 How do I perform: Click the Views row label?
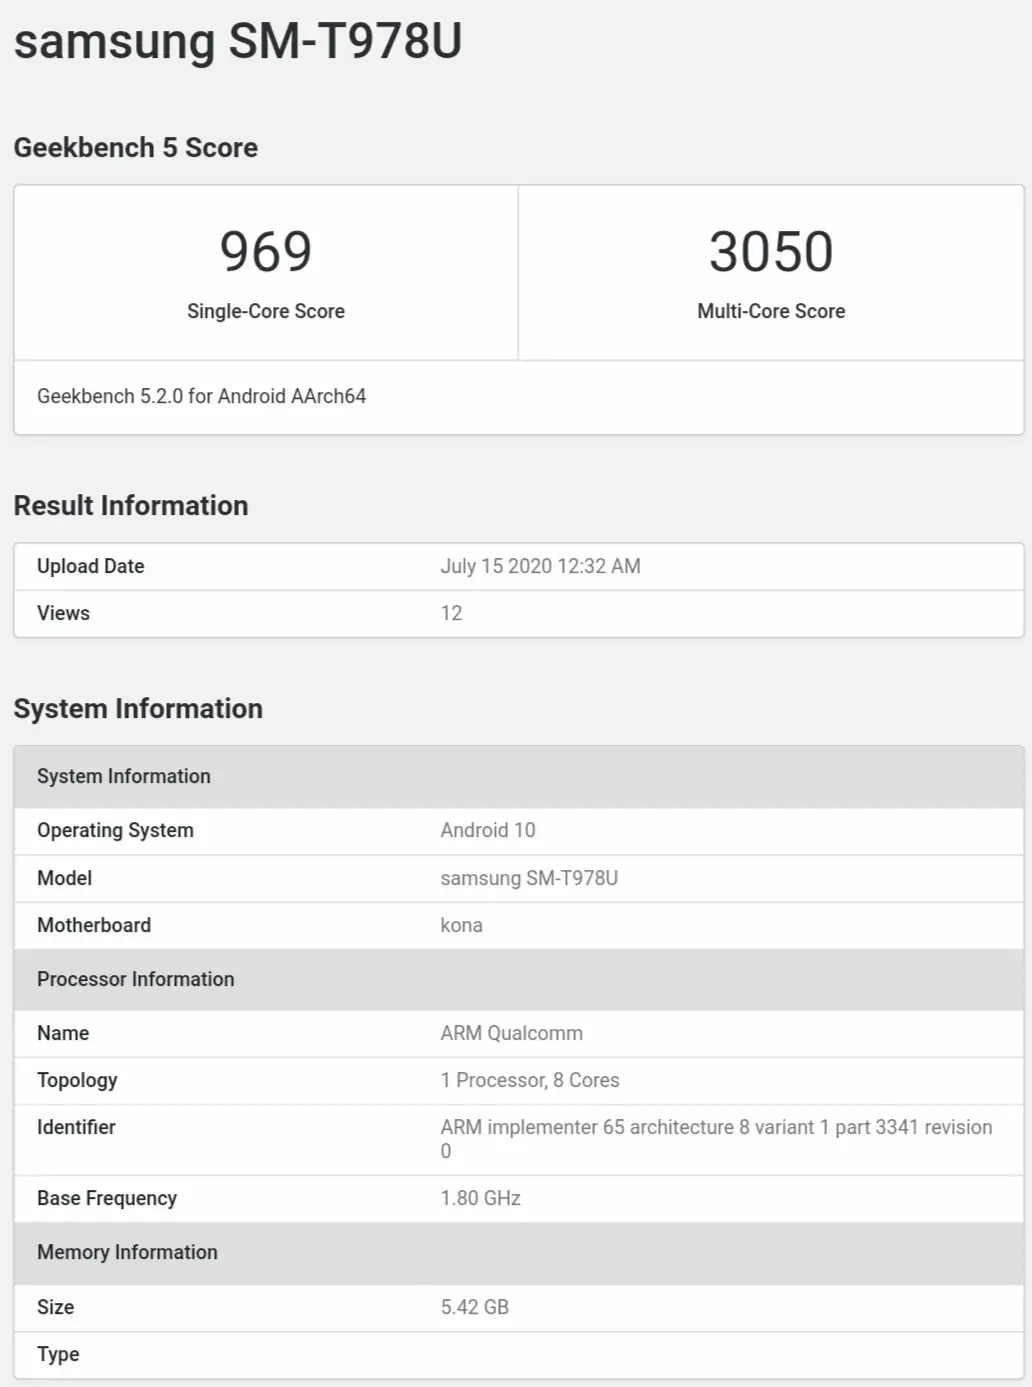pos(63,613)
